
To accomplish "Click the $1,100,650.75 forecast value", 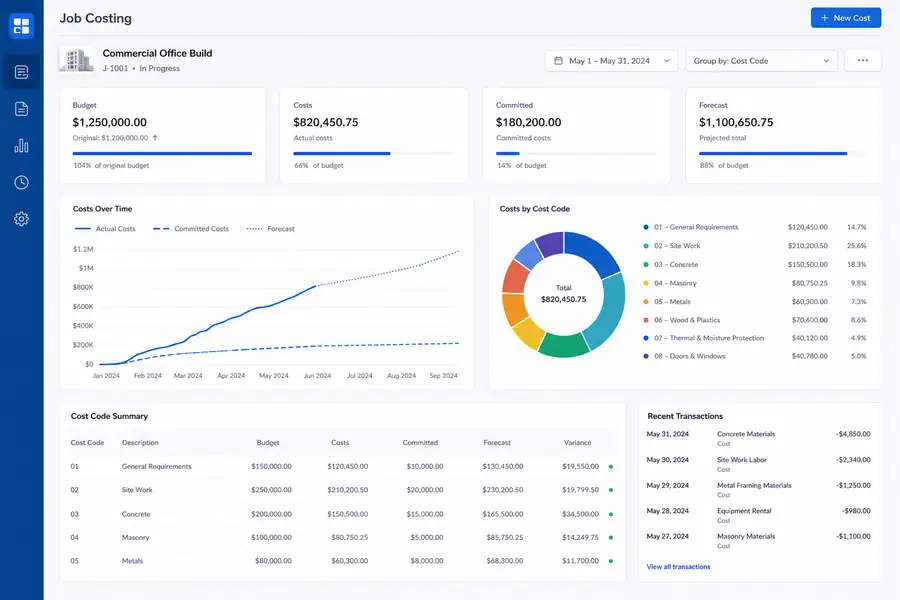I will [x=736, y=122].
